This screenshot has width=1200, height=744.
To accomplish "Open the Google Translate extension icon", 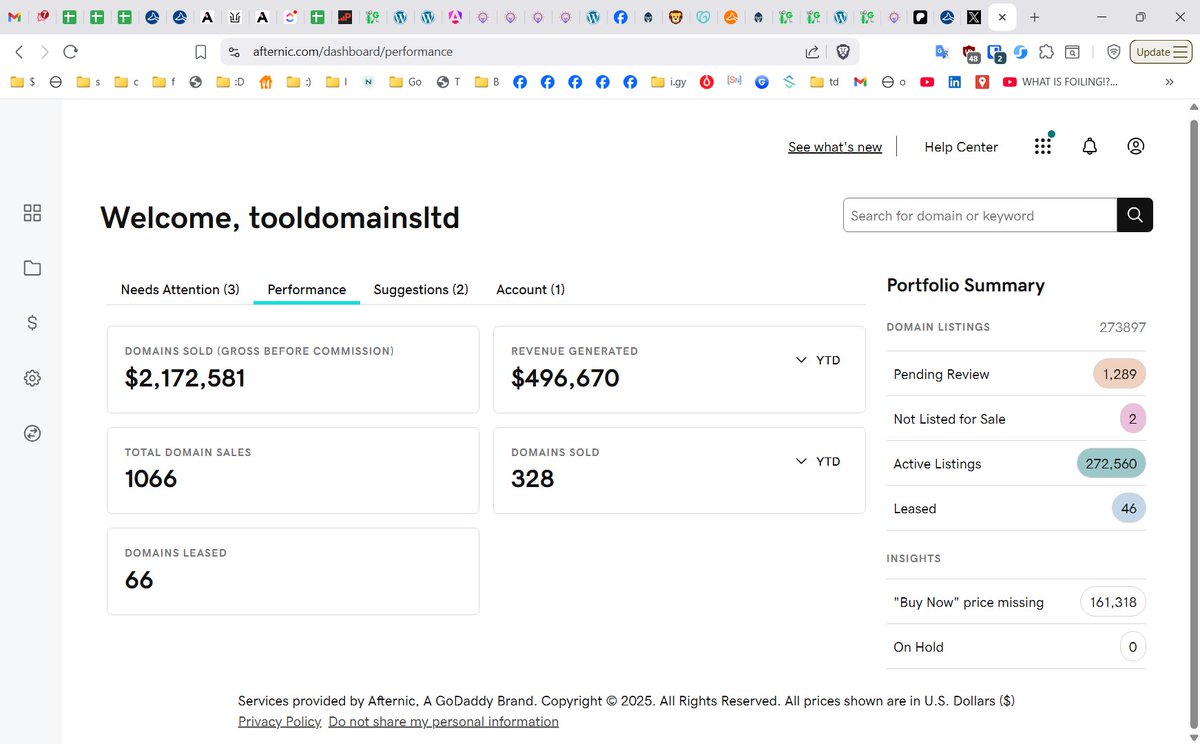I will click(942, 52).
